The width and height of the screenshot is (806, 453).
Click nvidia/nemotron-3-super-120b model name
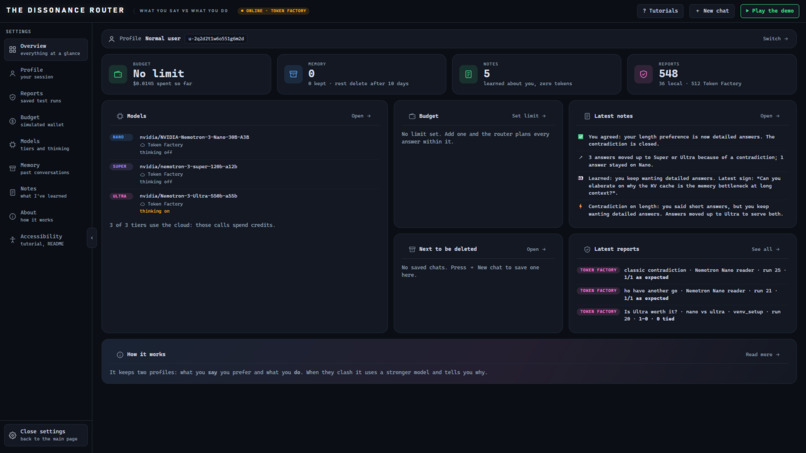tap(188, 167)
